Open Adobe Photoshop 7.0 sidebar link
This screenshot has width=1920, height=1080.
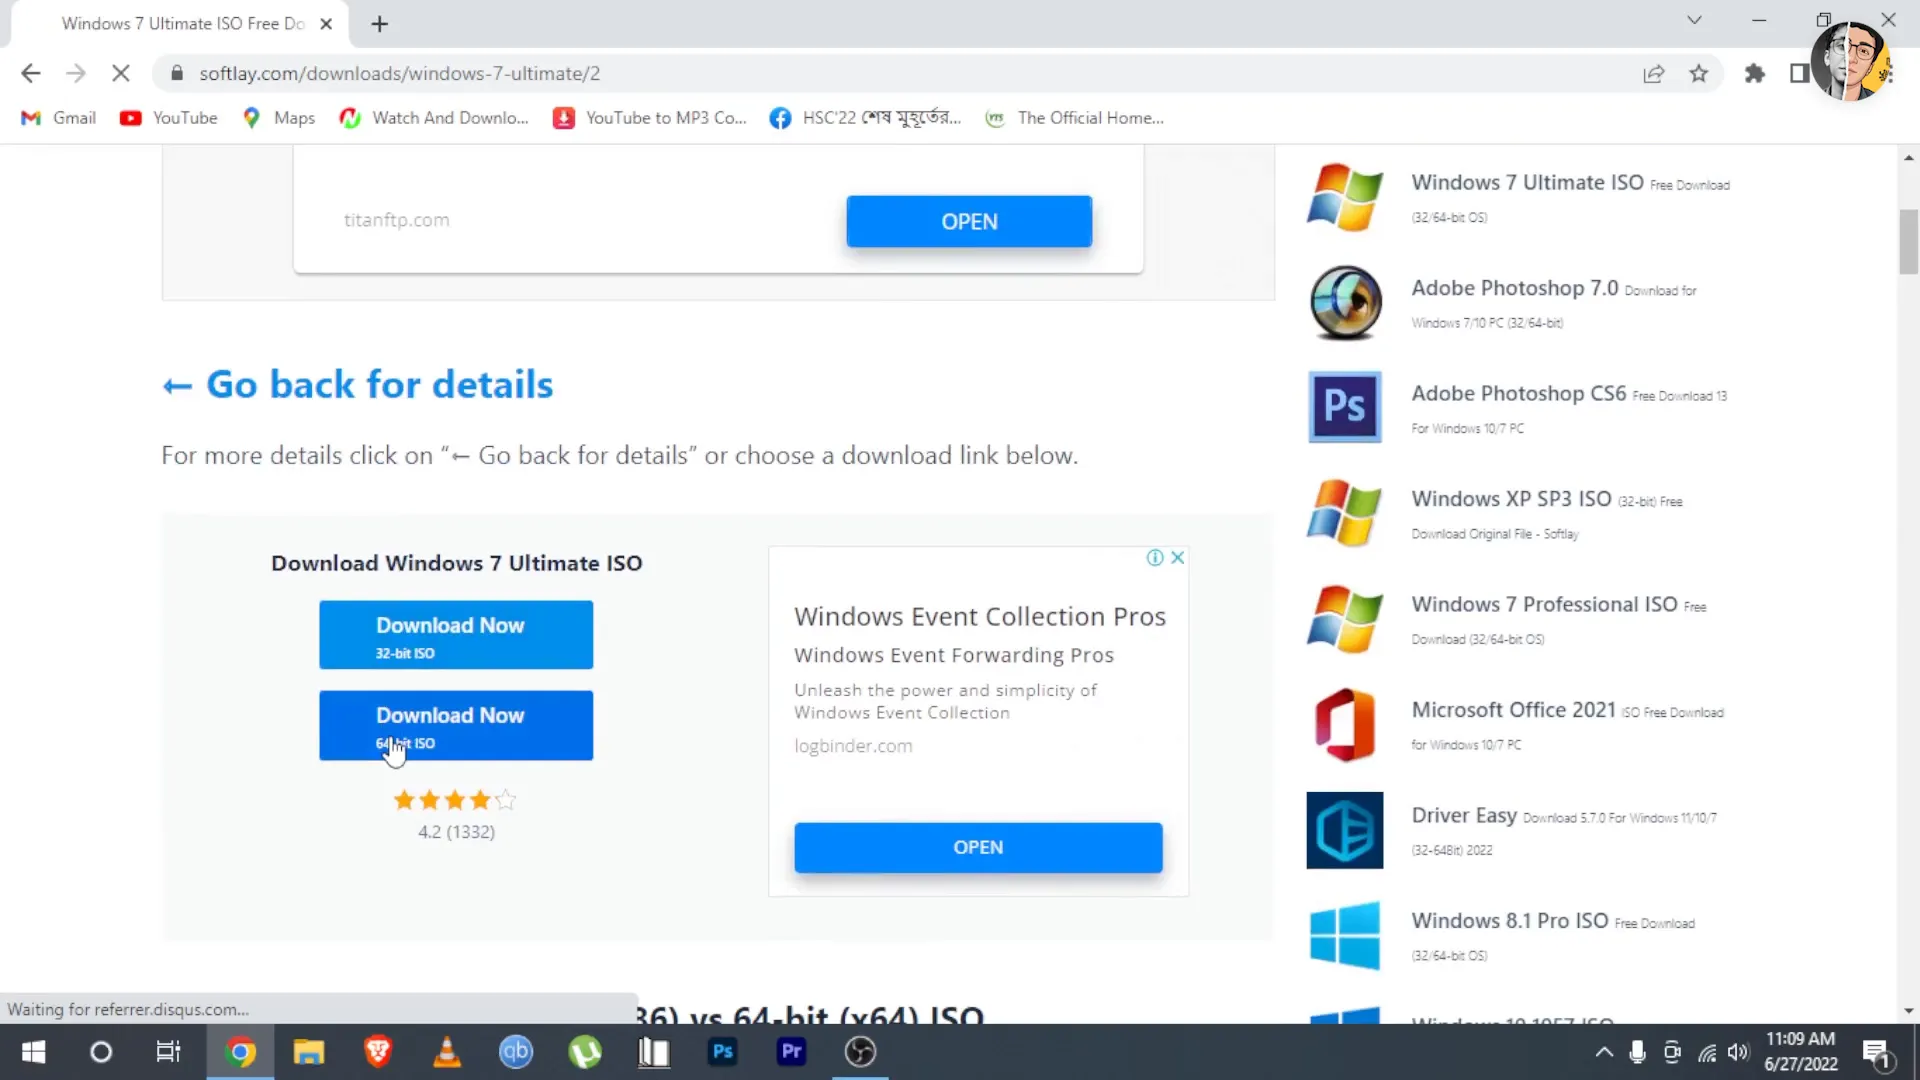tap(1514, 288)
